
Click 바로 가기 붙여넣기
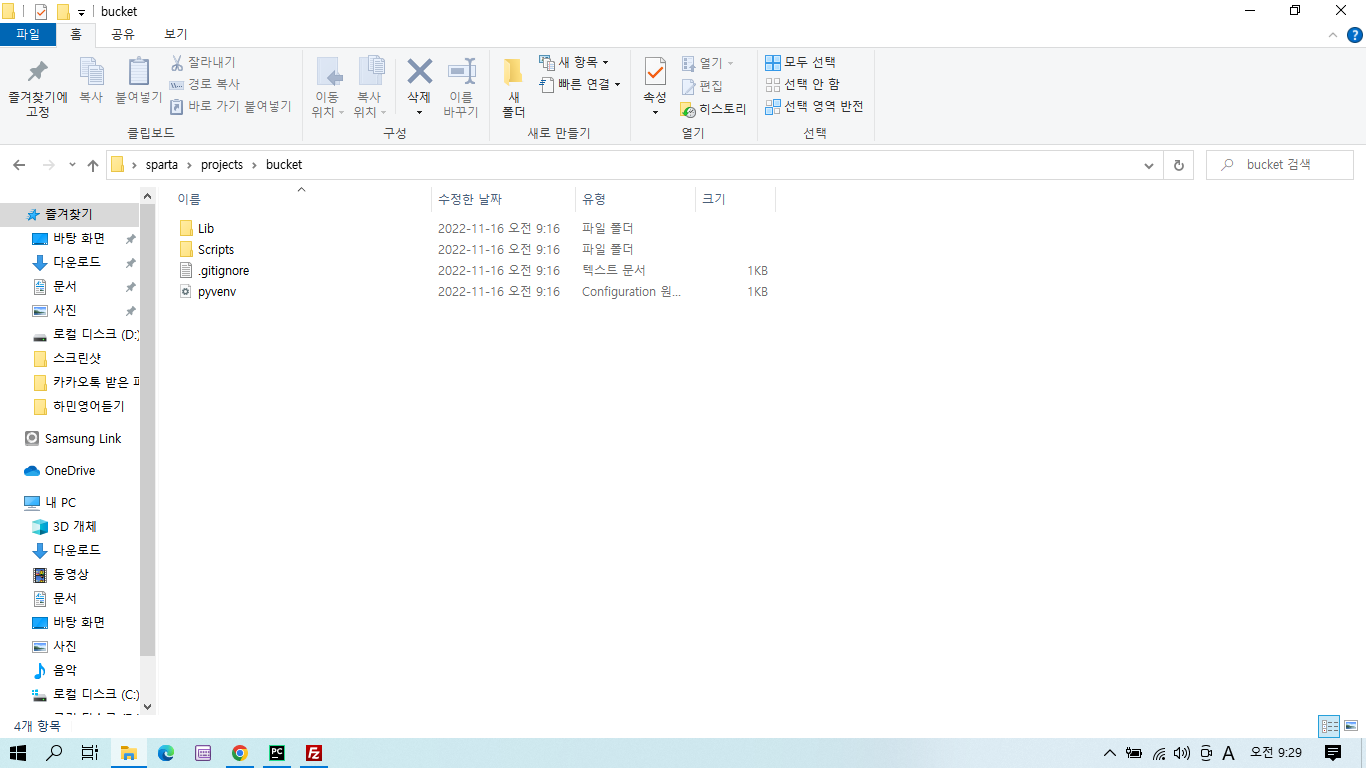230,106
